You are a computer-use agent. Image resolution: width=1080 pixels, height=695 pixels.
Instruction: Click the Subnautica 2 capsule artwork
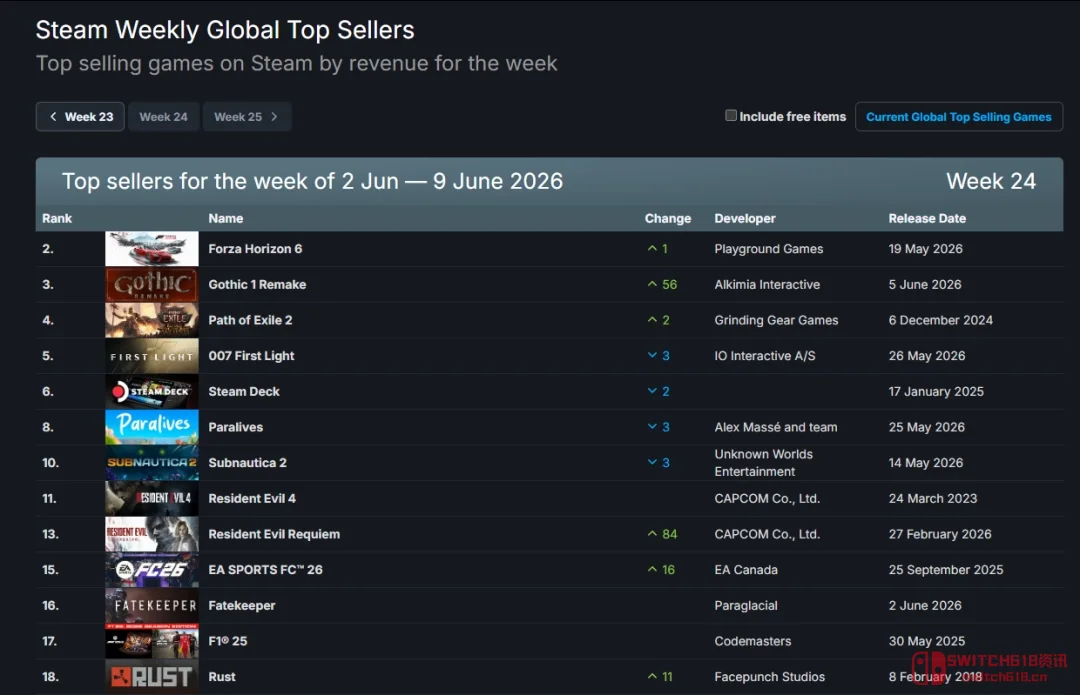tap(152, 463)
